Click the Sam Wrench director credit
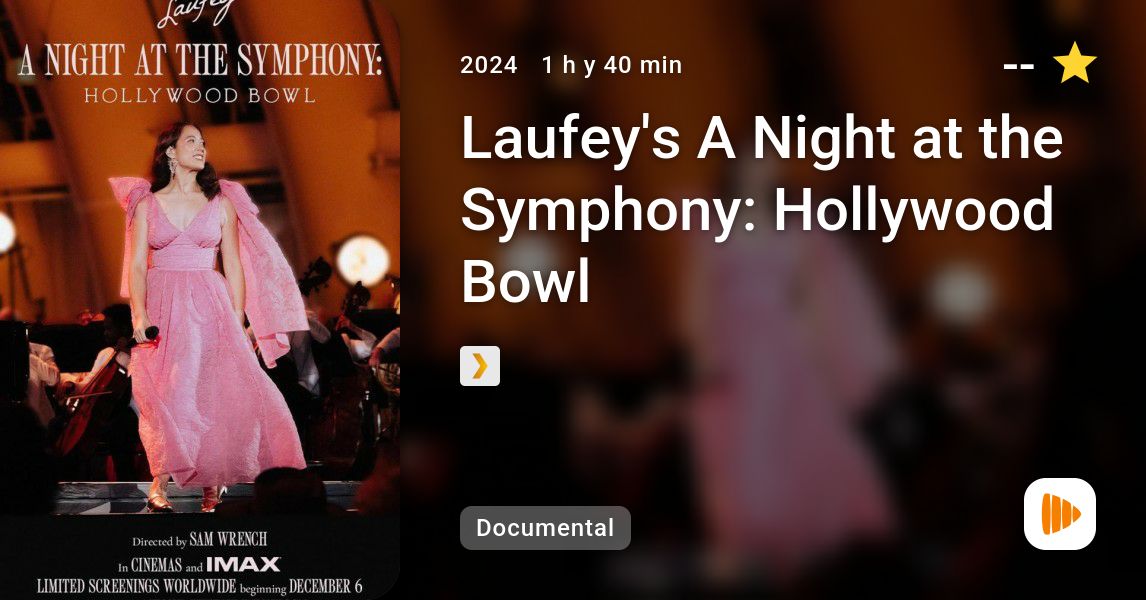Screen dimensions: 1146x600 (228, 539)
